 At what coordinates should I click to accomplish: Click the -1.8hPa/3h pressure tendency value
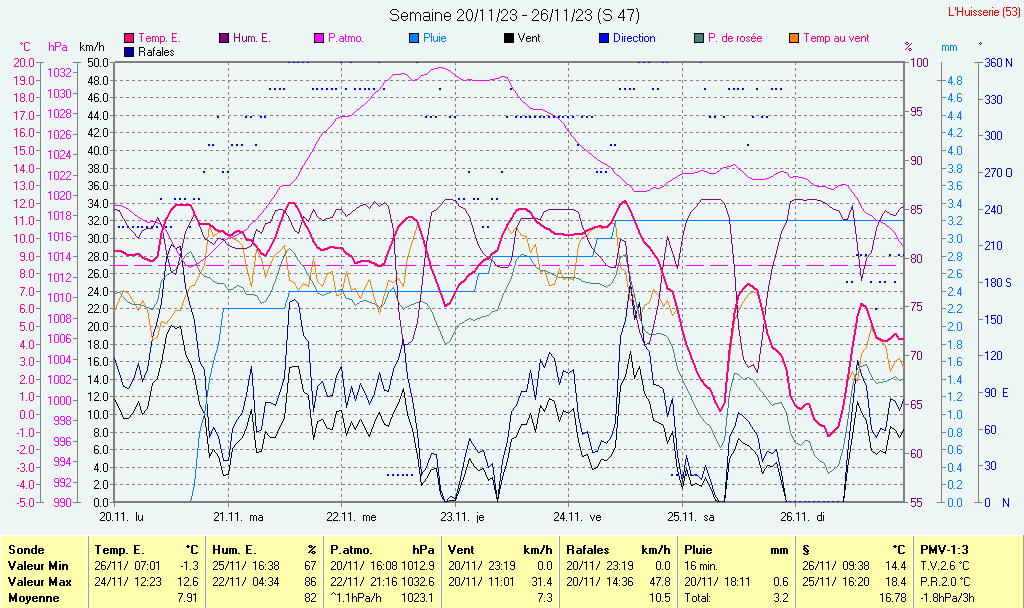pyautogui.click(x=947, y=598)
